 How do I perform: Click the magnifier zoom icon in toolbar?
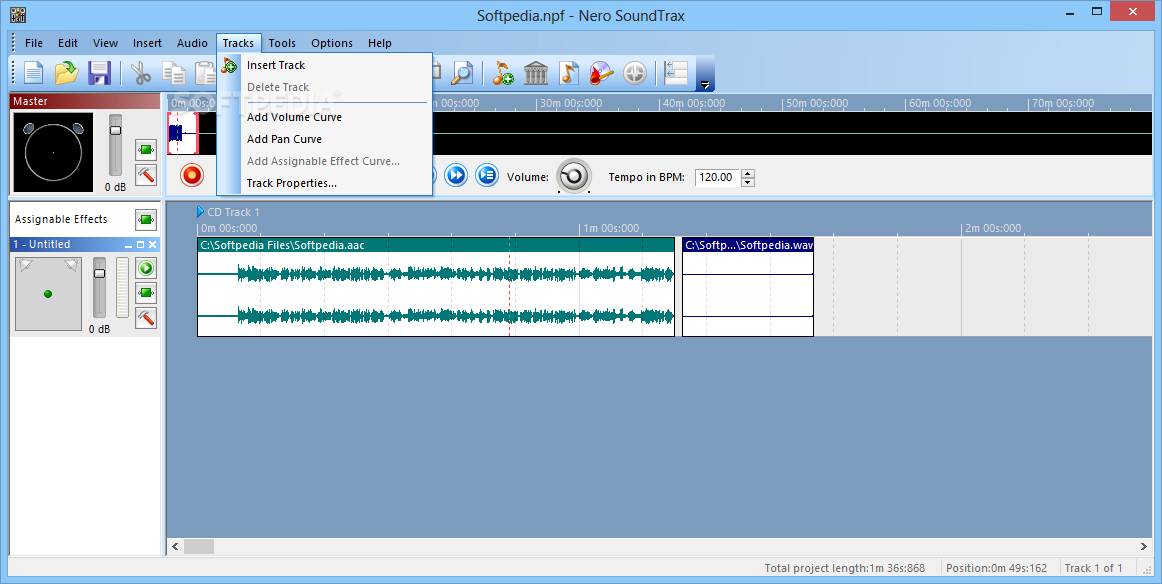462,73
